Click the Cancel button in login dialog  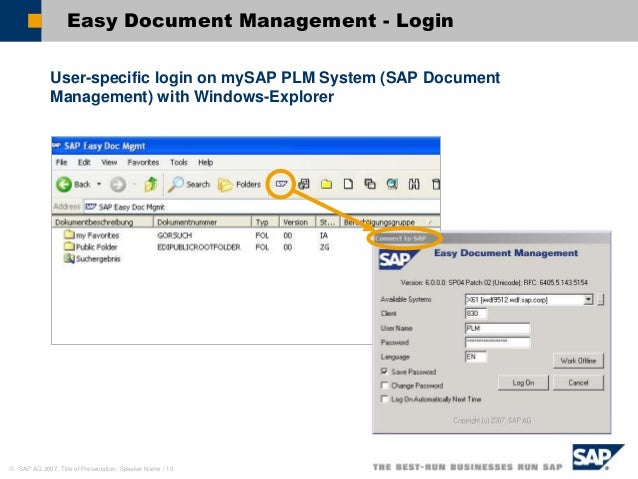click(x=578, y=383)
